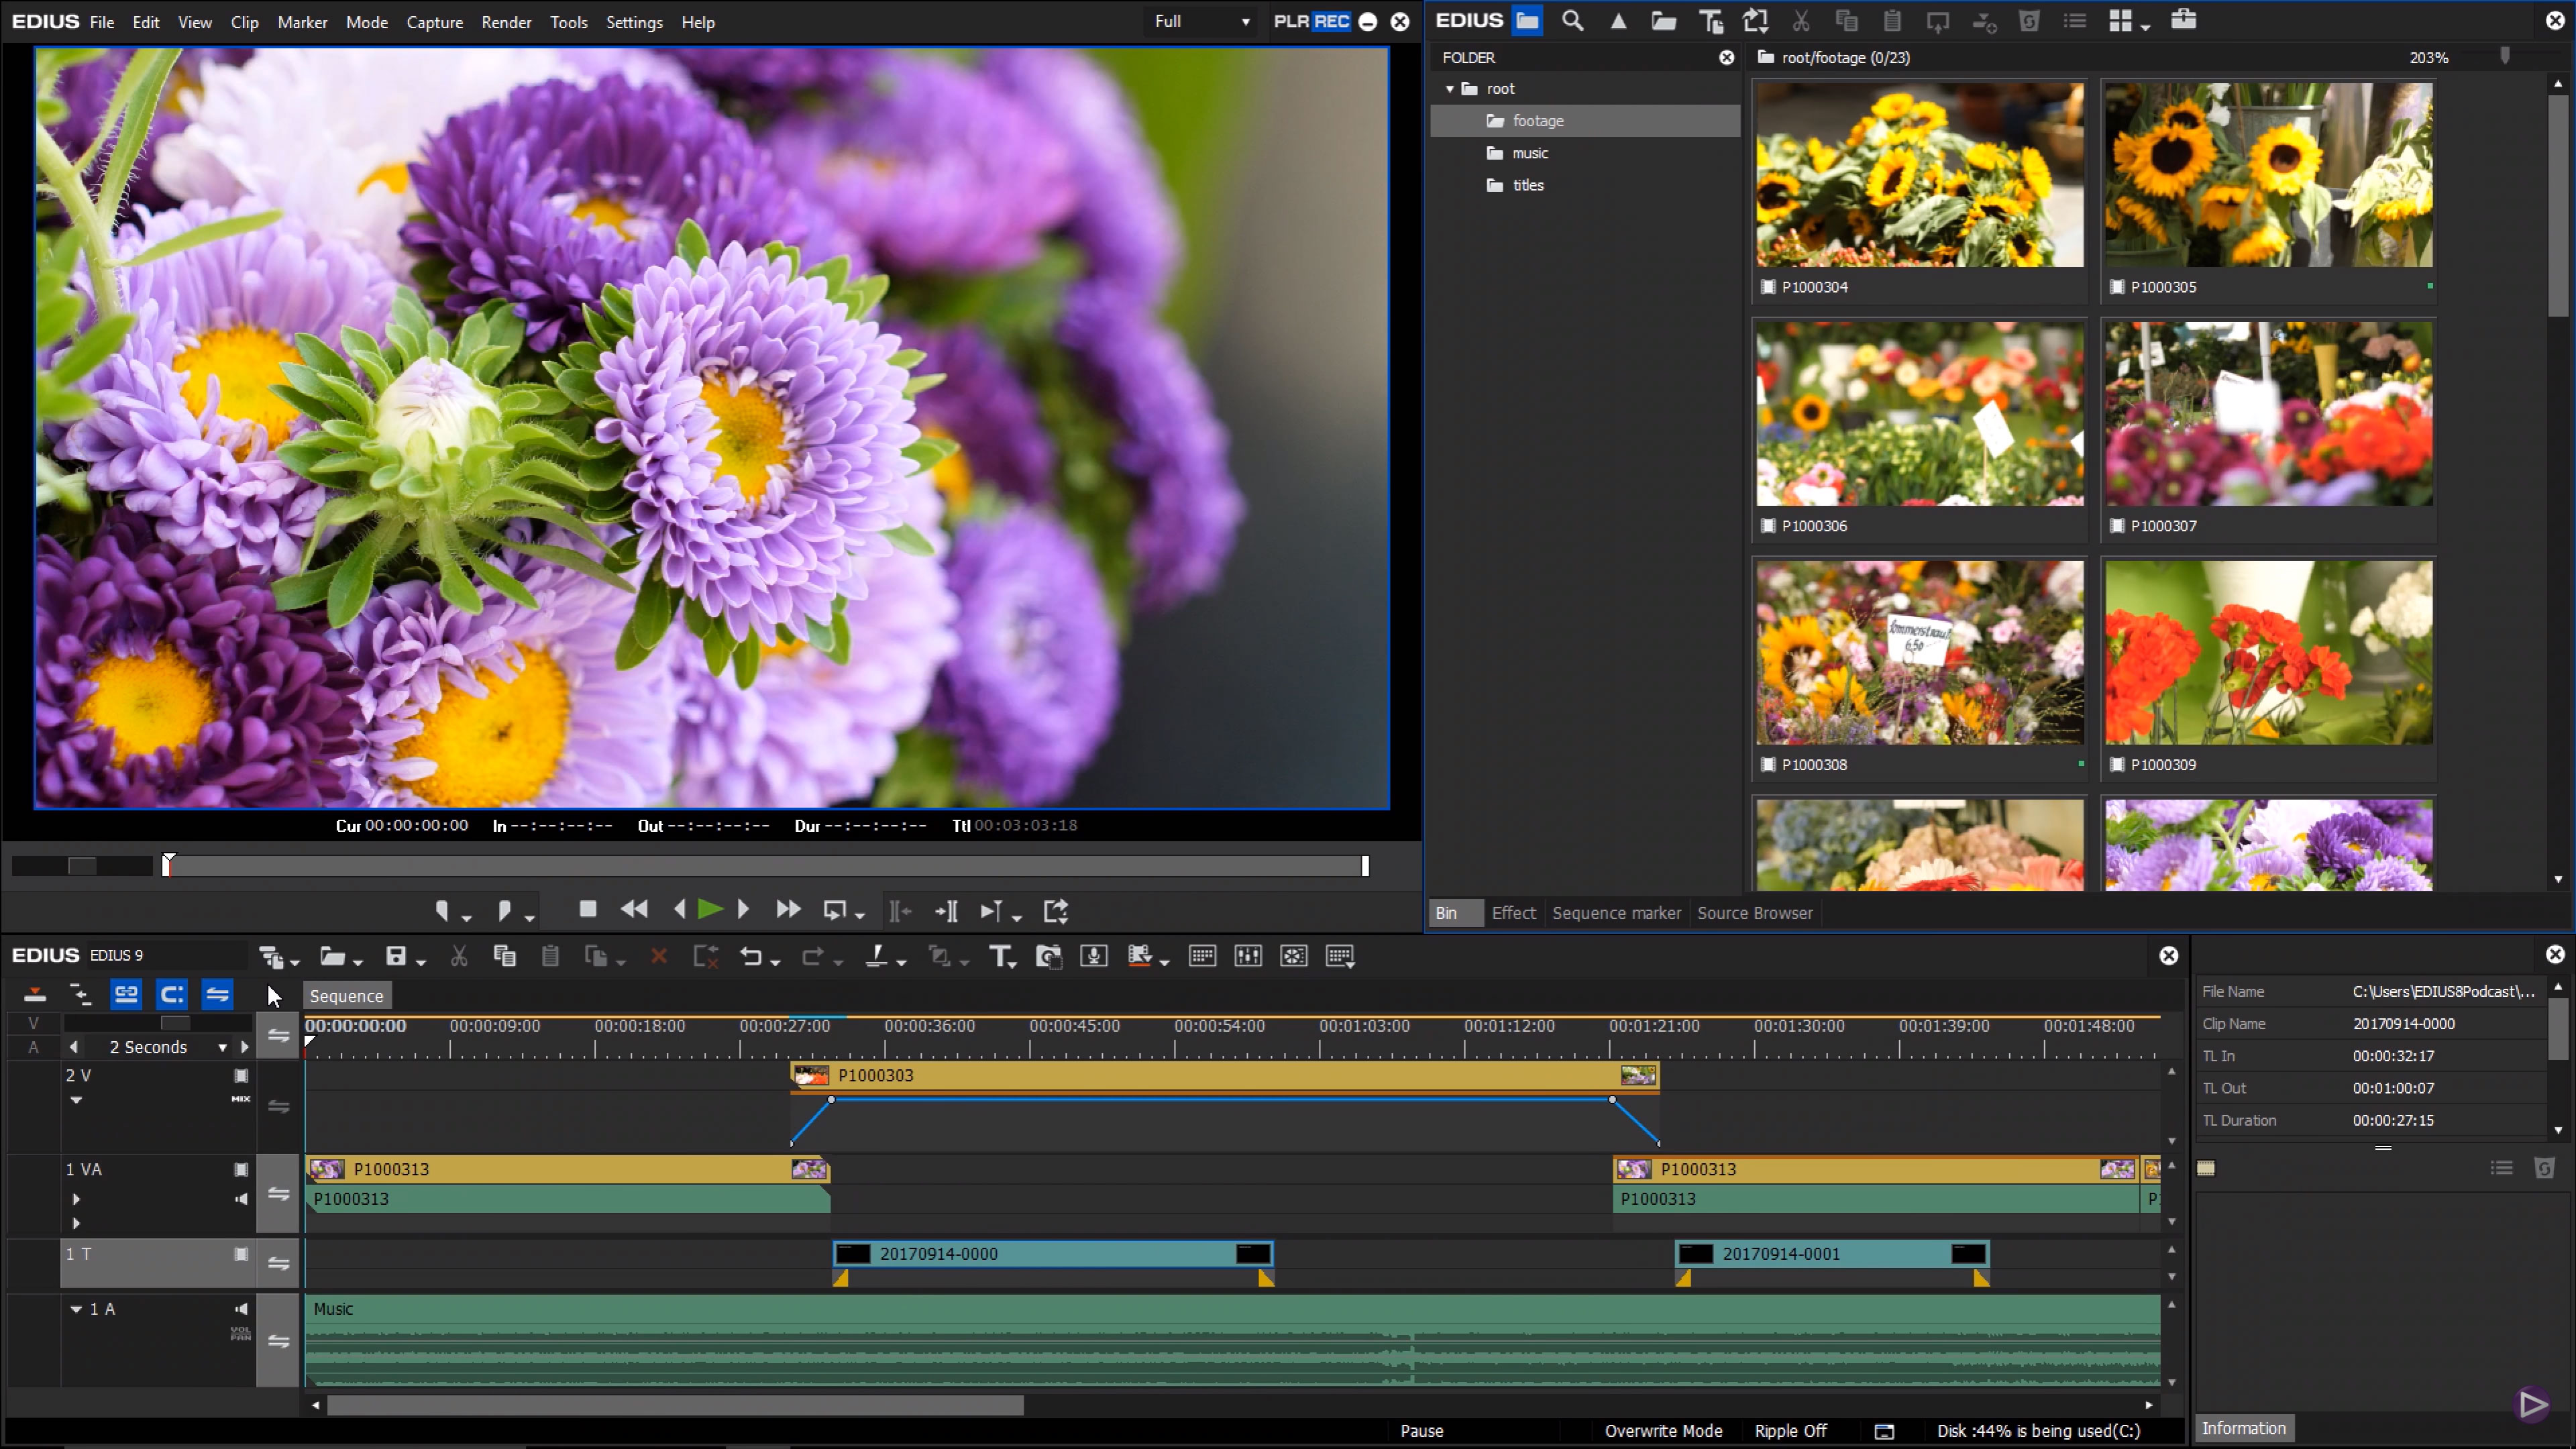The height and width of the screenshot is (1449, 2576).
Task: Click the Voice Over microphone icon
Action: coord(1094,956)
